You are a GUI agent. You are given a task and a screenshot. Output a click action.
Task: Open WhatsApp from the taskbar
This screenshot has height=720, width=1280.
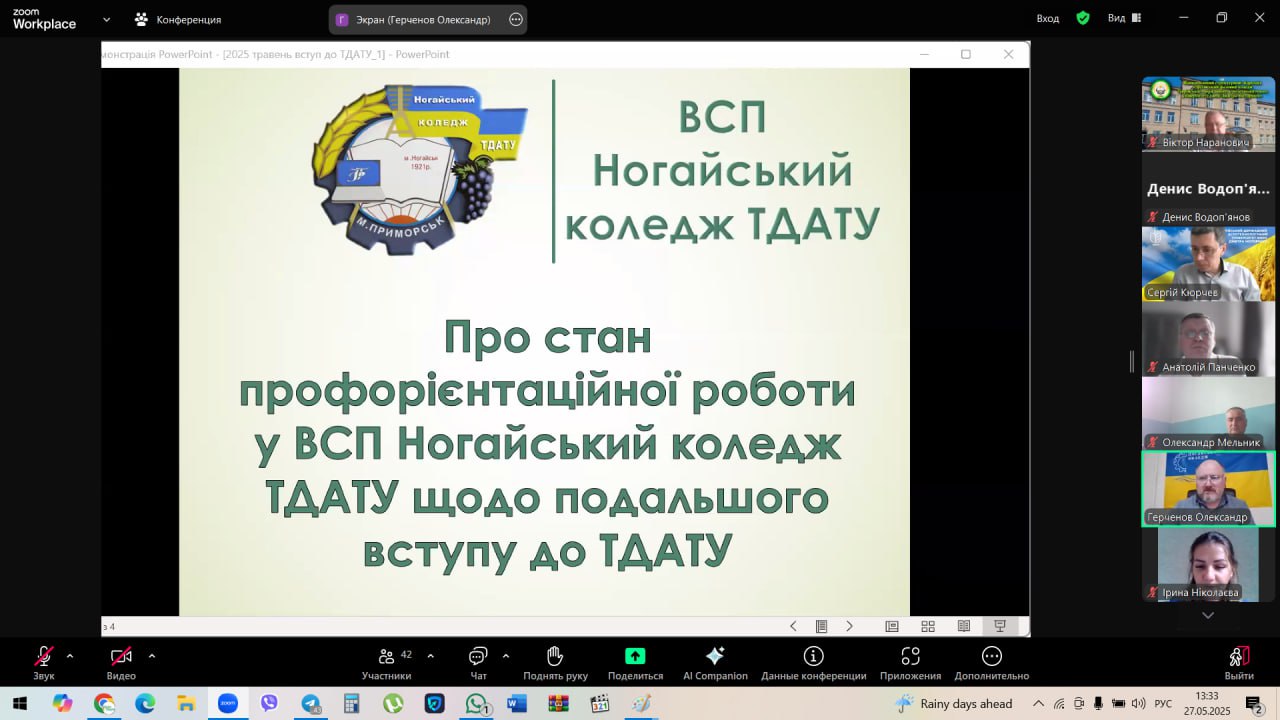(476, 703)
